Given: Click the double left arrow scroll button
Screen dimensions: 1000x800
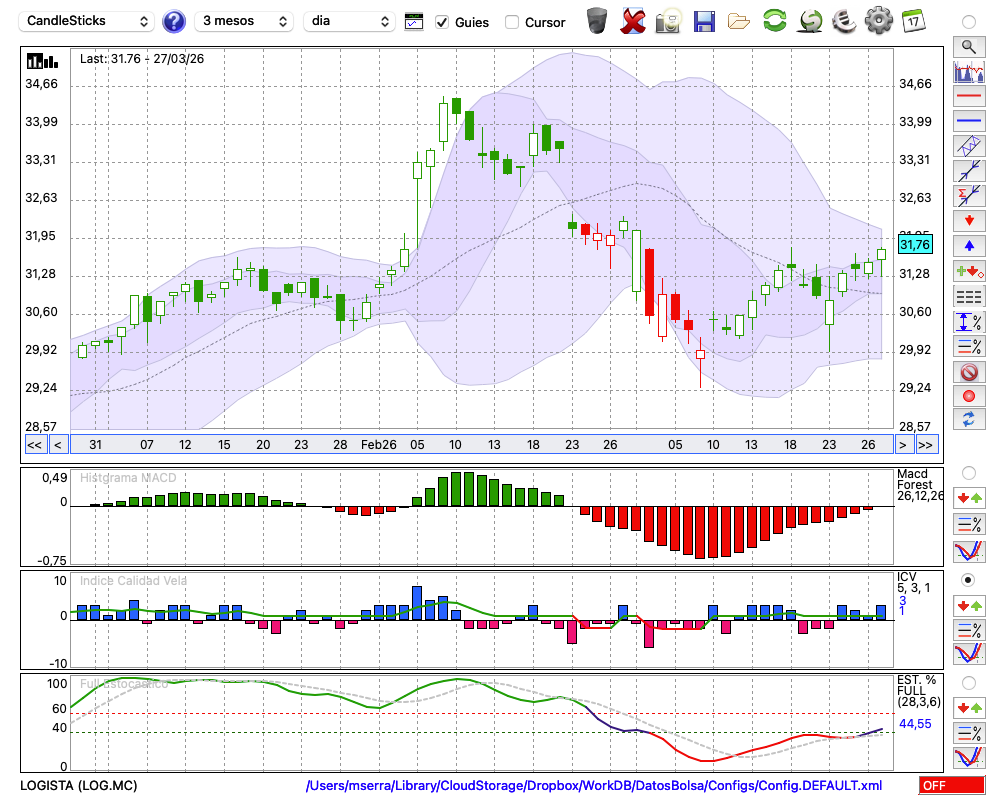Looking at the screenshot, I should (x=34, y=445).
